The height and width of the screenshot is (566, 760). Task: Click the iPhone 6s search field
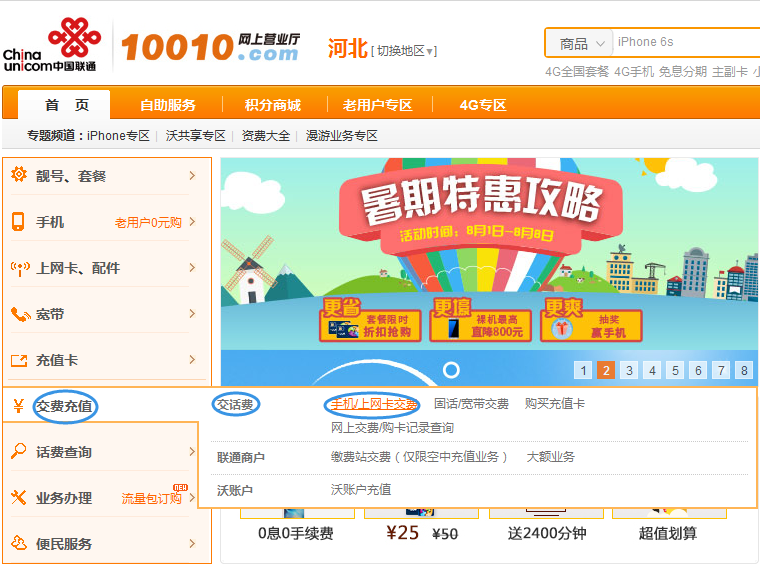[x=686, y=43]
